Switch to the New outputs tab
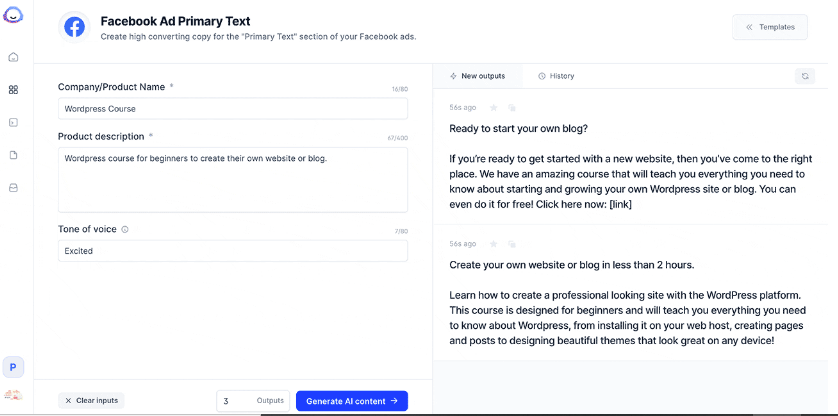The width and height of the screenshot is (838, 416). [x=477, y=76]
